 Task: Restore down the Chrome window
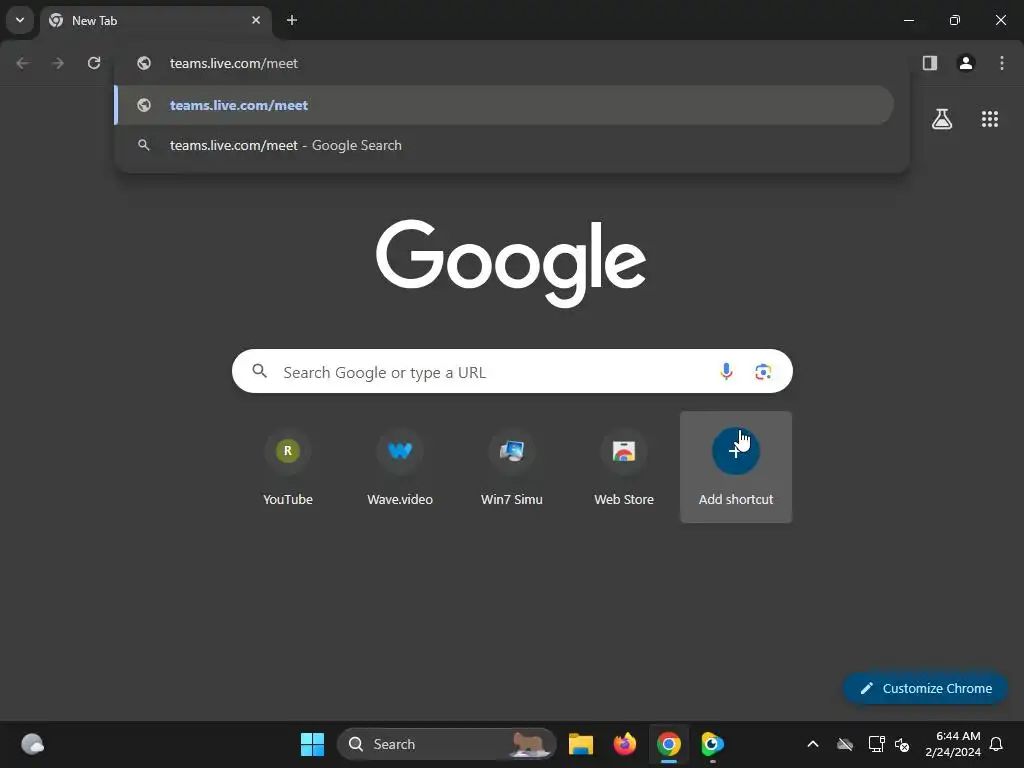(955, 20)
